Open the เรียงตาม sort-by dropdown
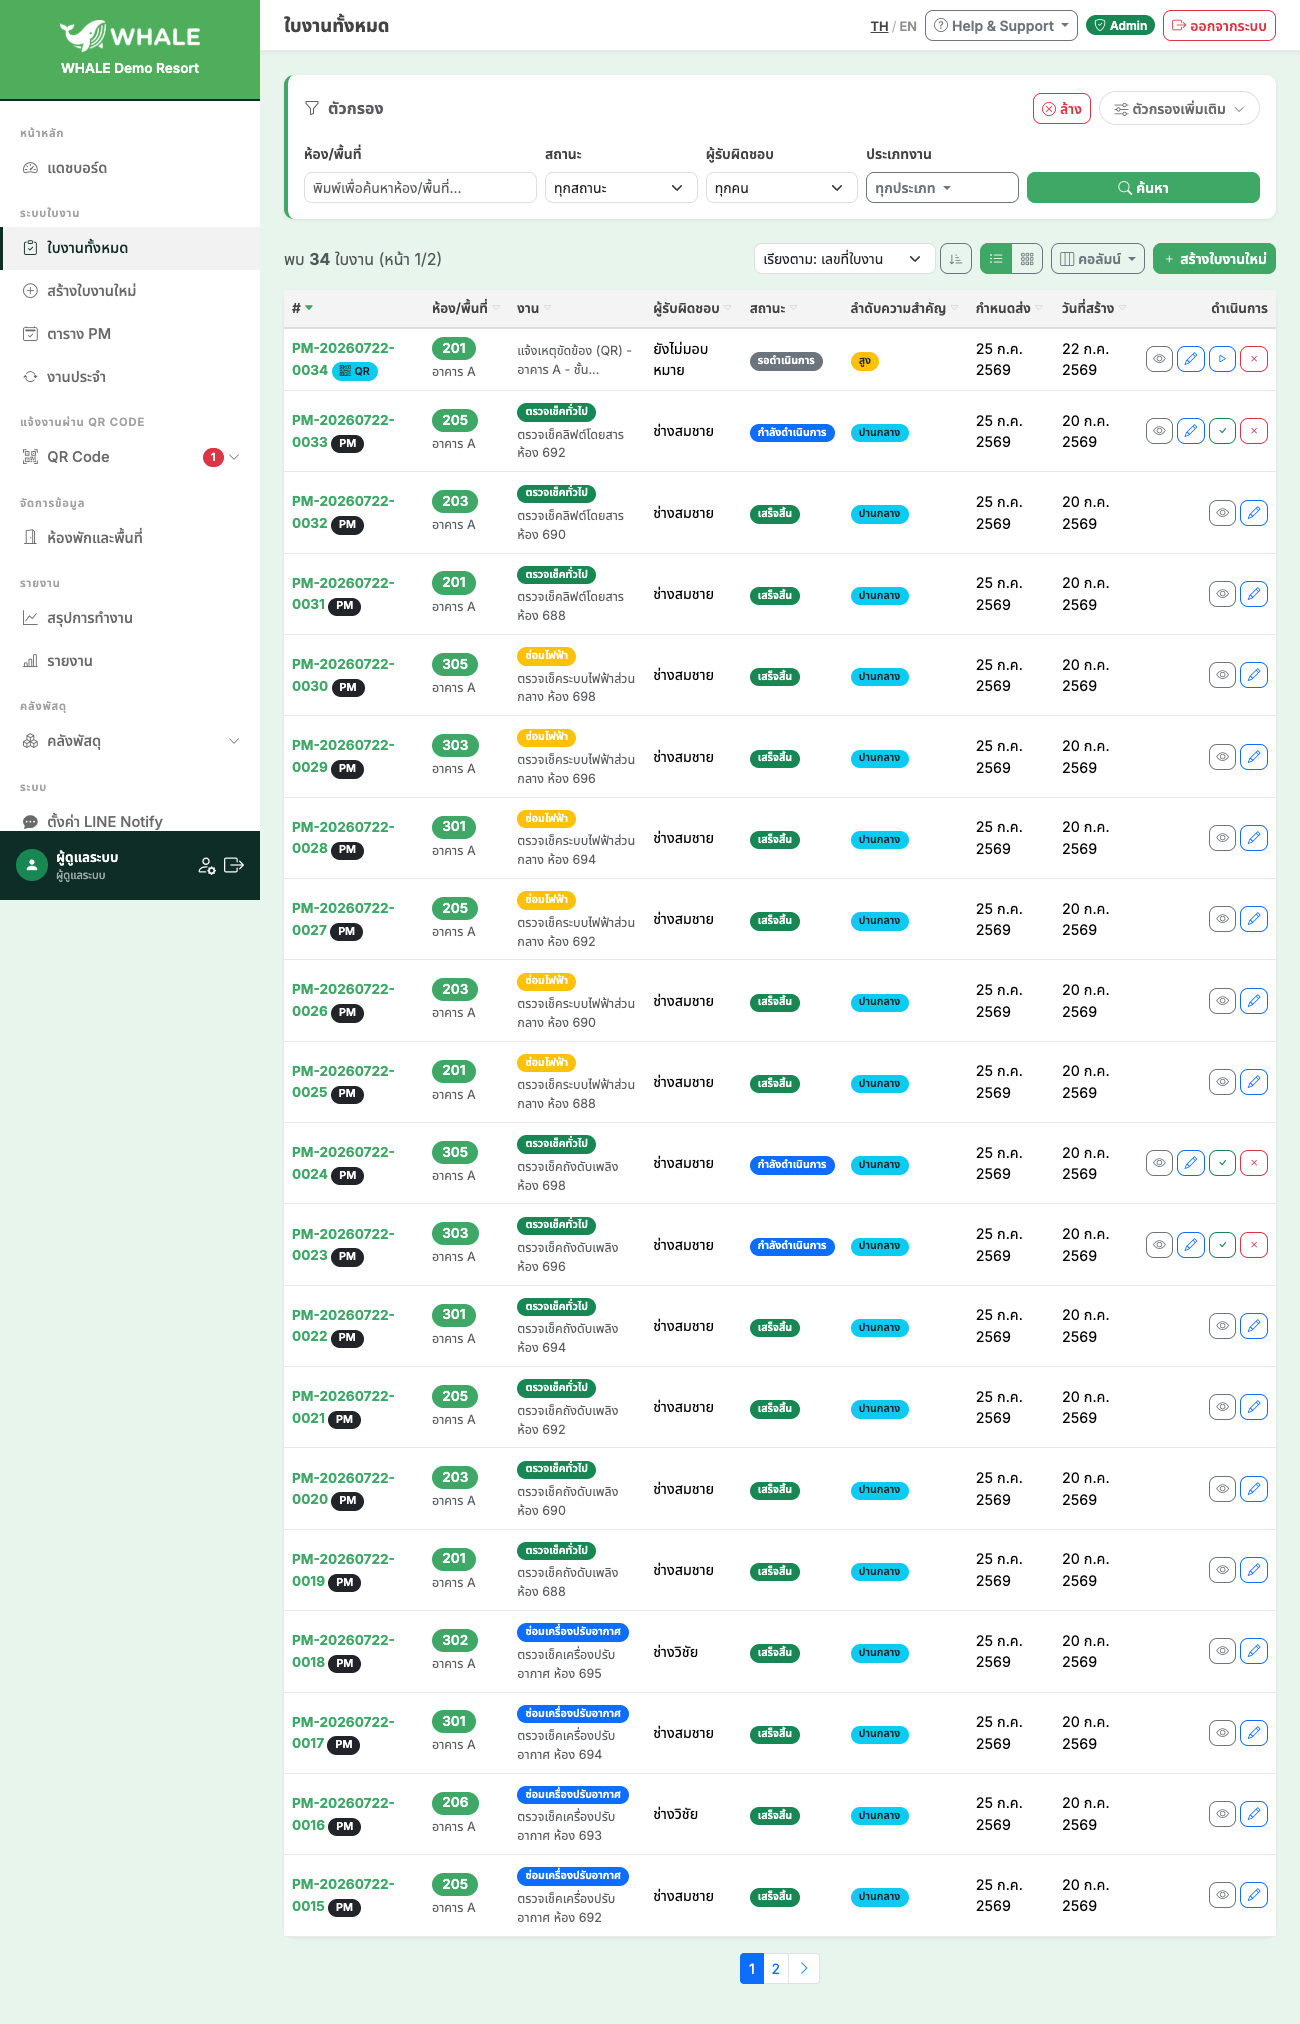 point(844,259)
